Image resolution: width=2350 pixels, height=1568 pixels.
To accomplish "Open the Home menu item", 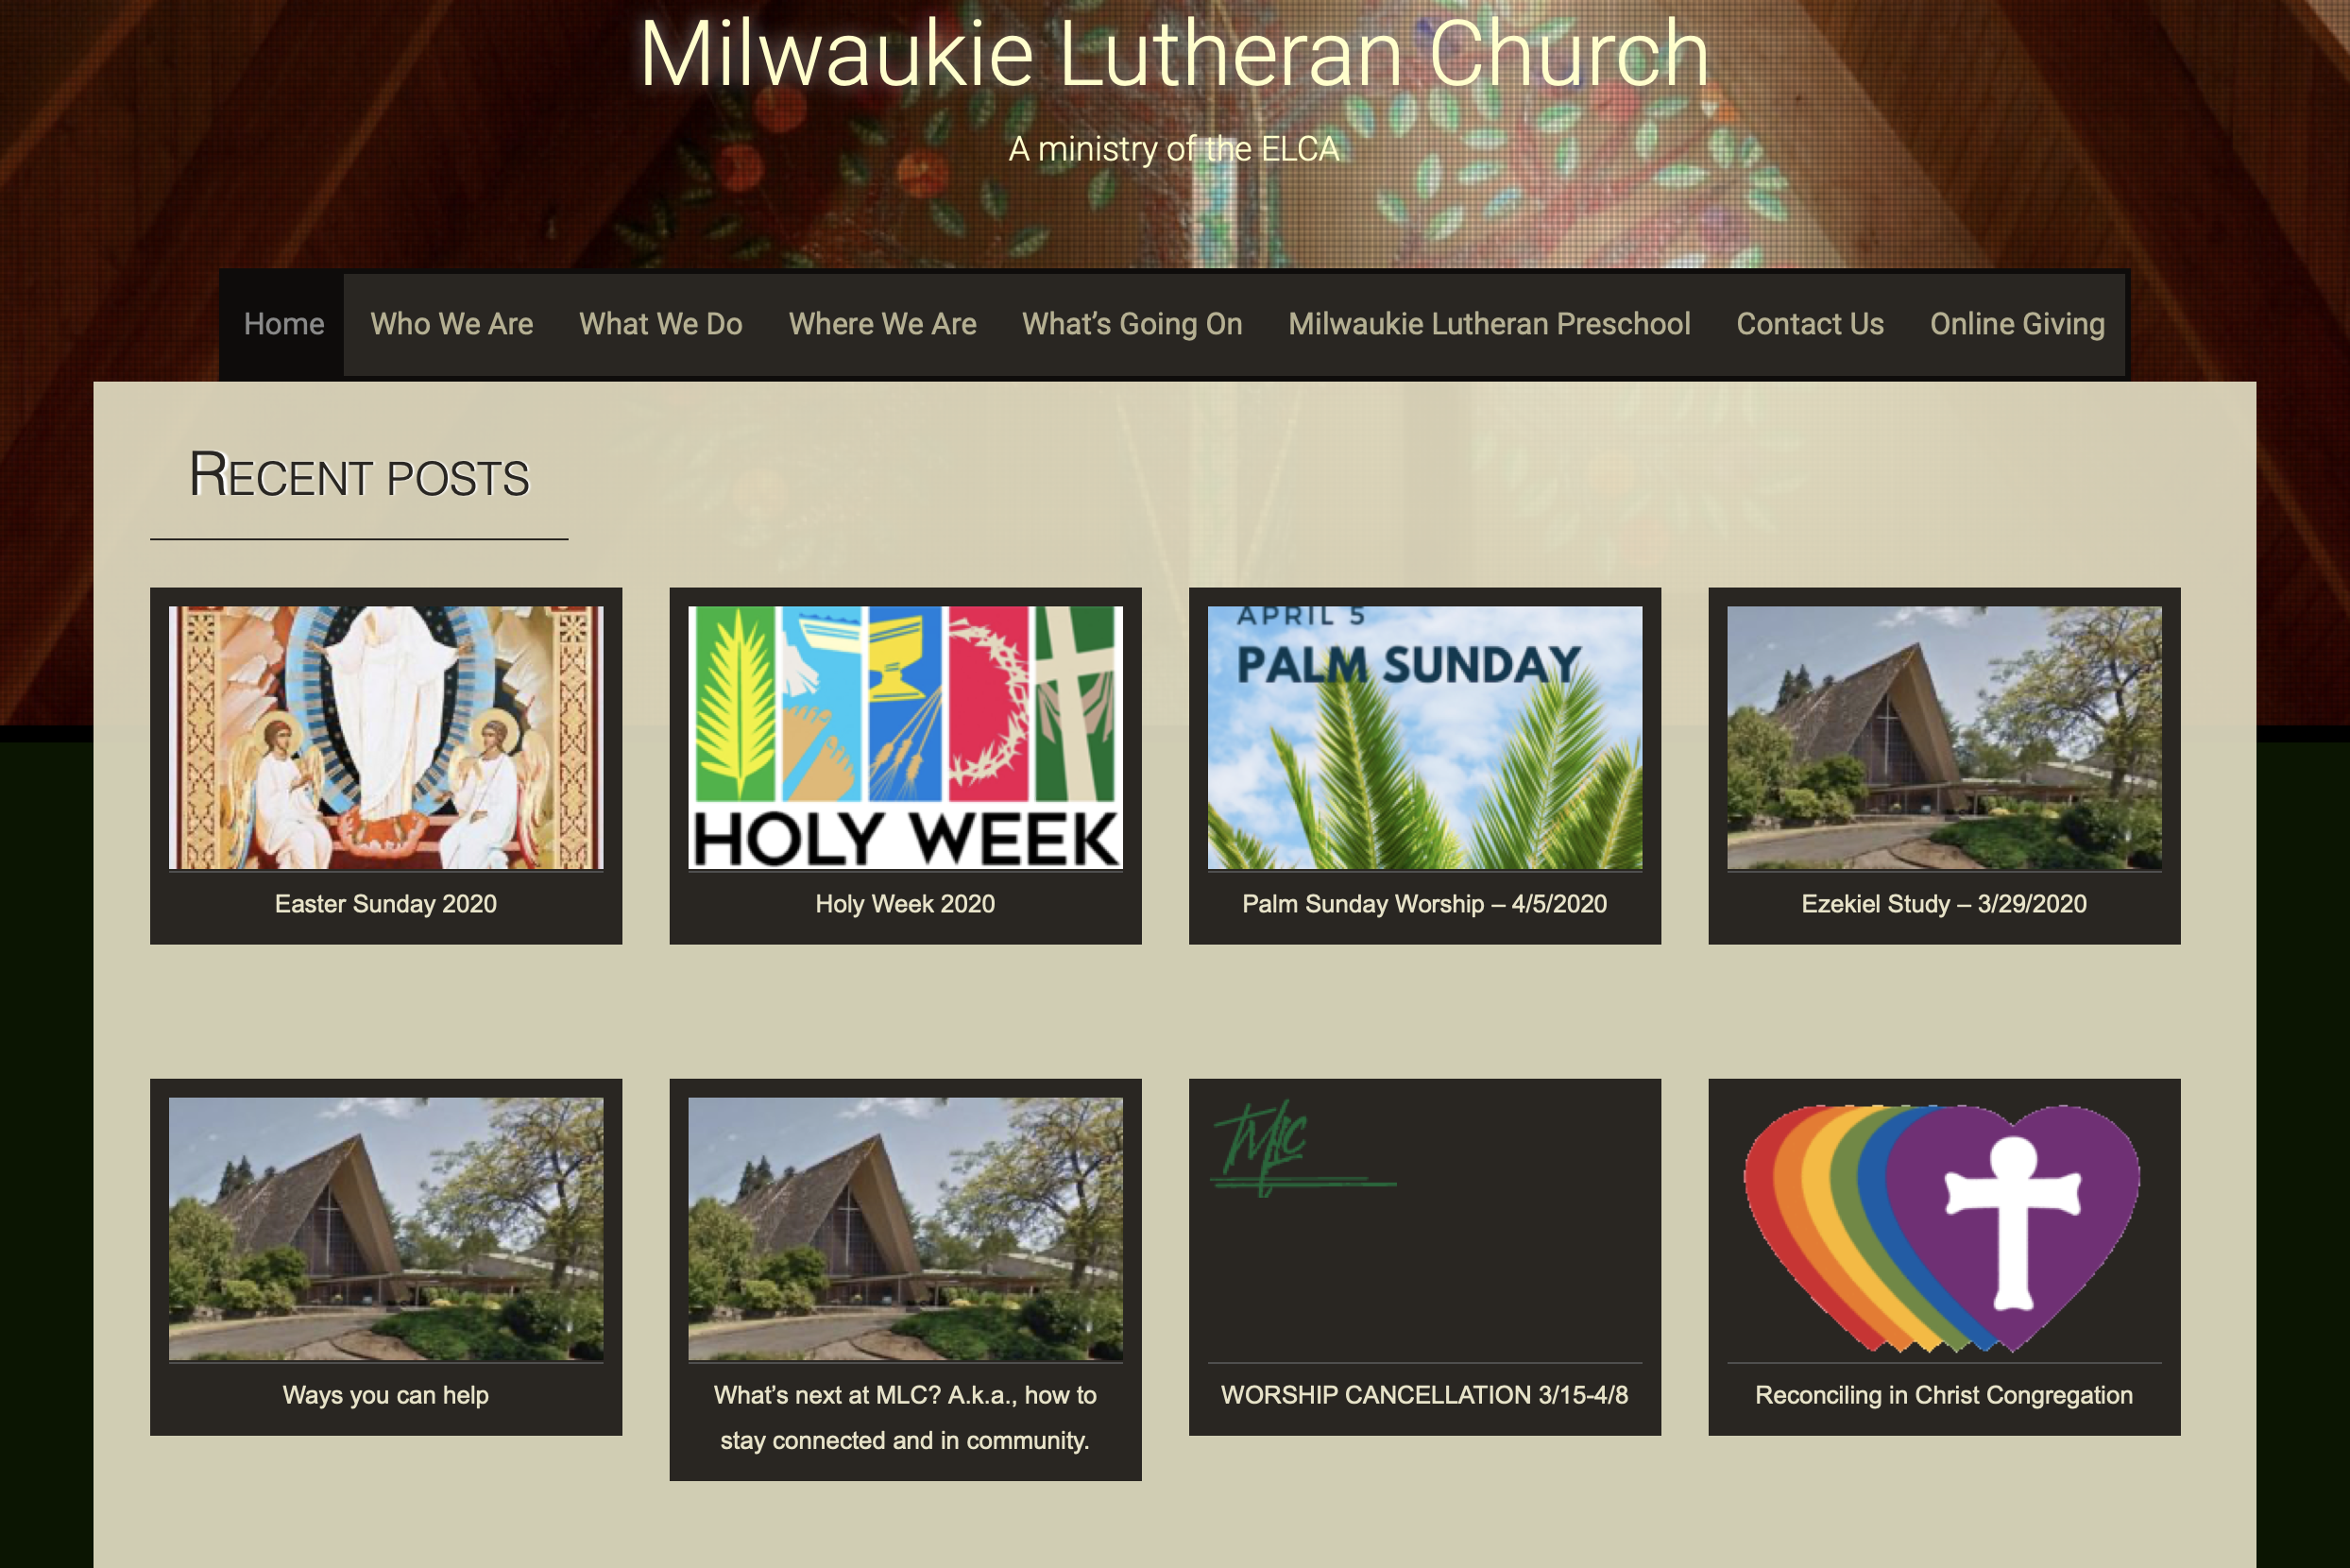I will point(284,324).
